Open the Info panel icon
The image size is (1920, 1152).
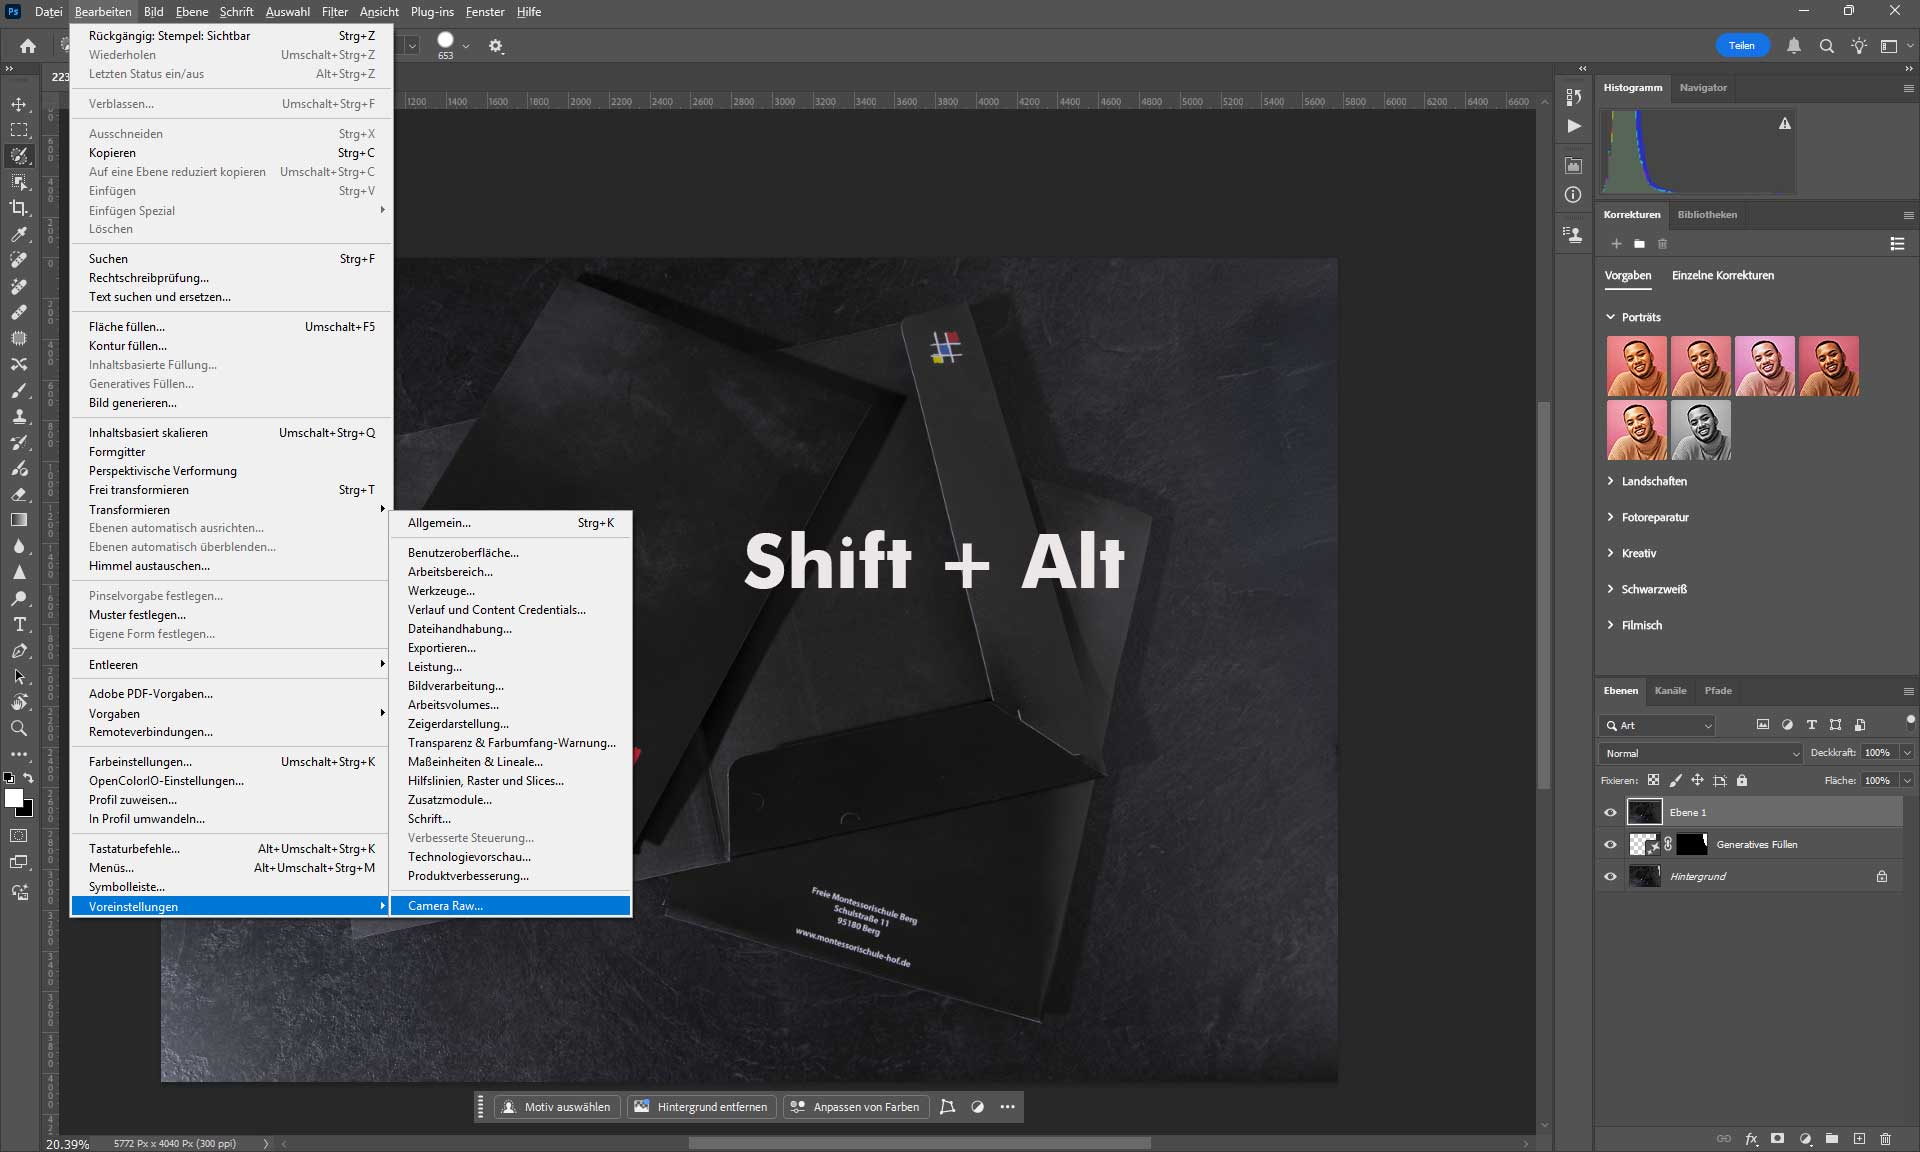click(1574, 195)
